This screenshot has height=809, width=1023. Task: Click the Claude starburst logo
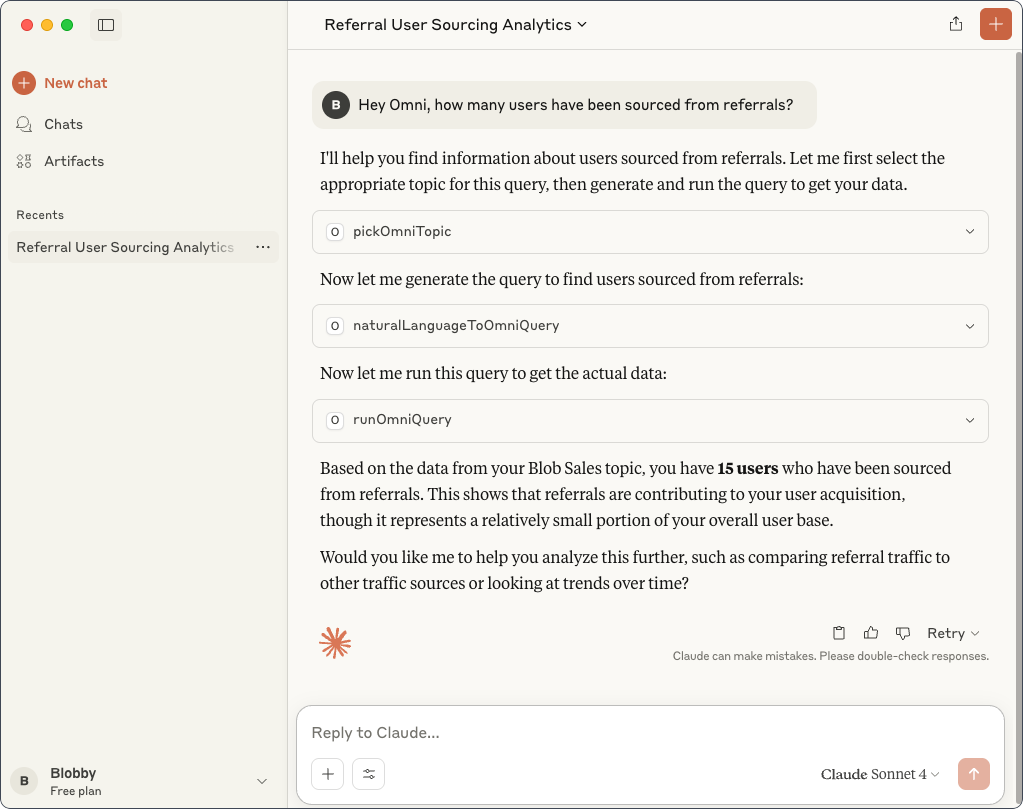click(x=335, y=643)
